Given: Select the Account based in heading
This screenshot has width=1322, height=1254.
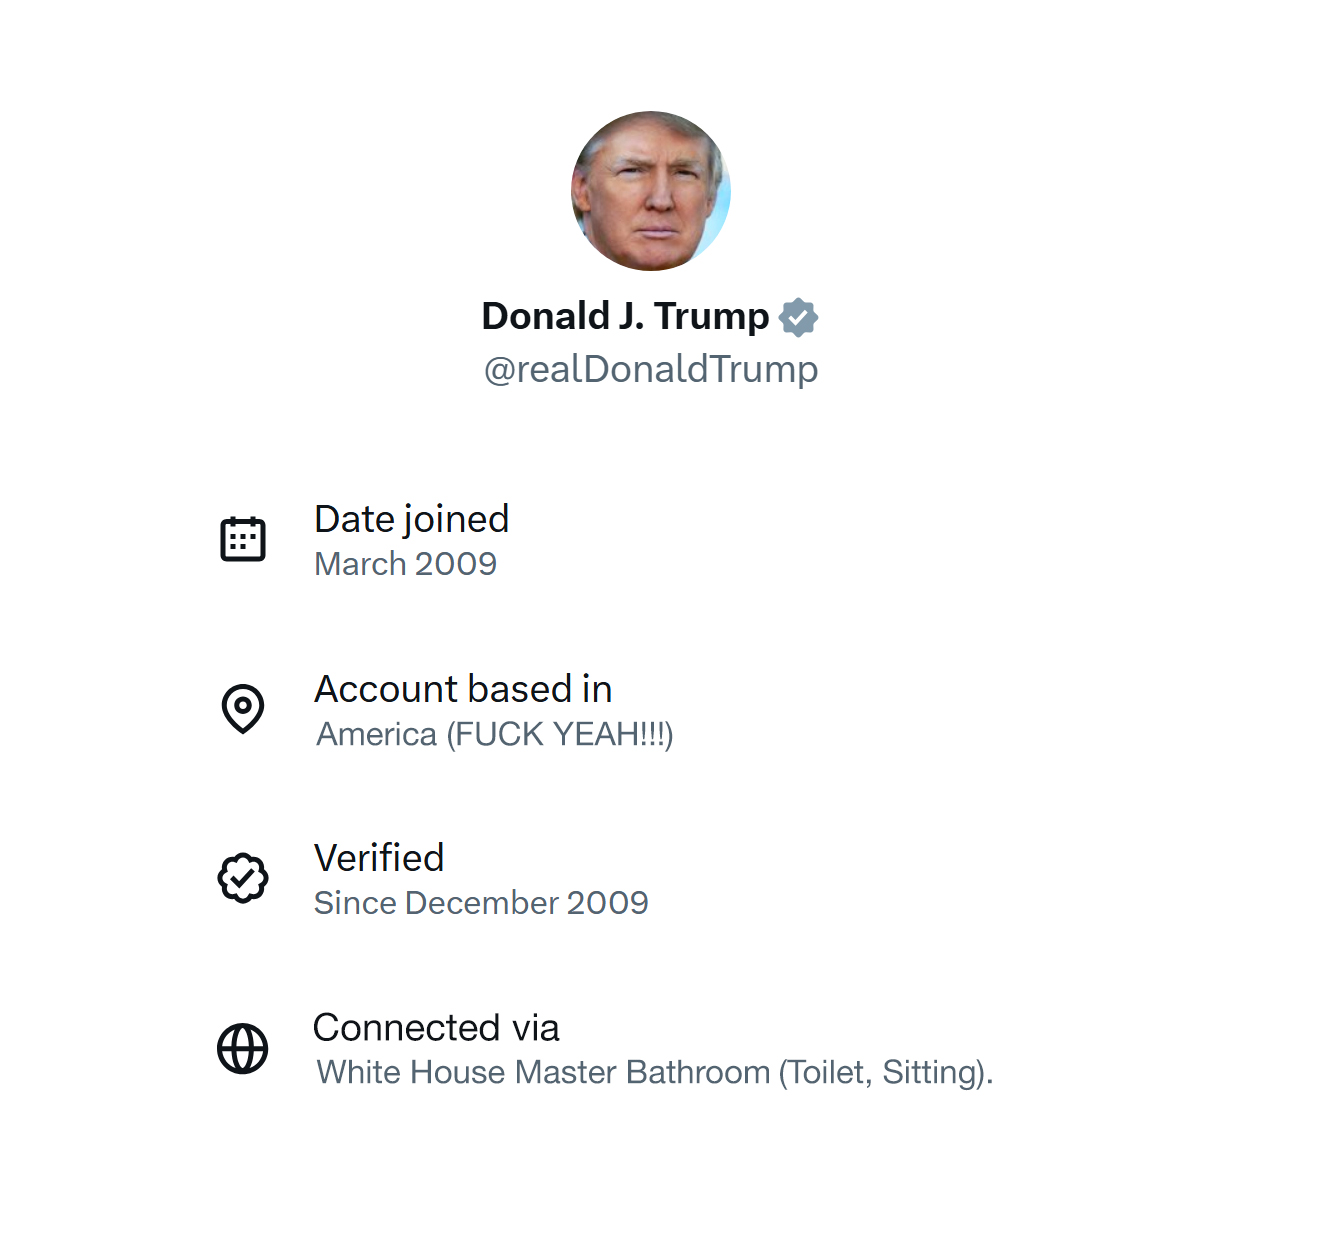Looking at the screenshot, I should coord(462,689).
